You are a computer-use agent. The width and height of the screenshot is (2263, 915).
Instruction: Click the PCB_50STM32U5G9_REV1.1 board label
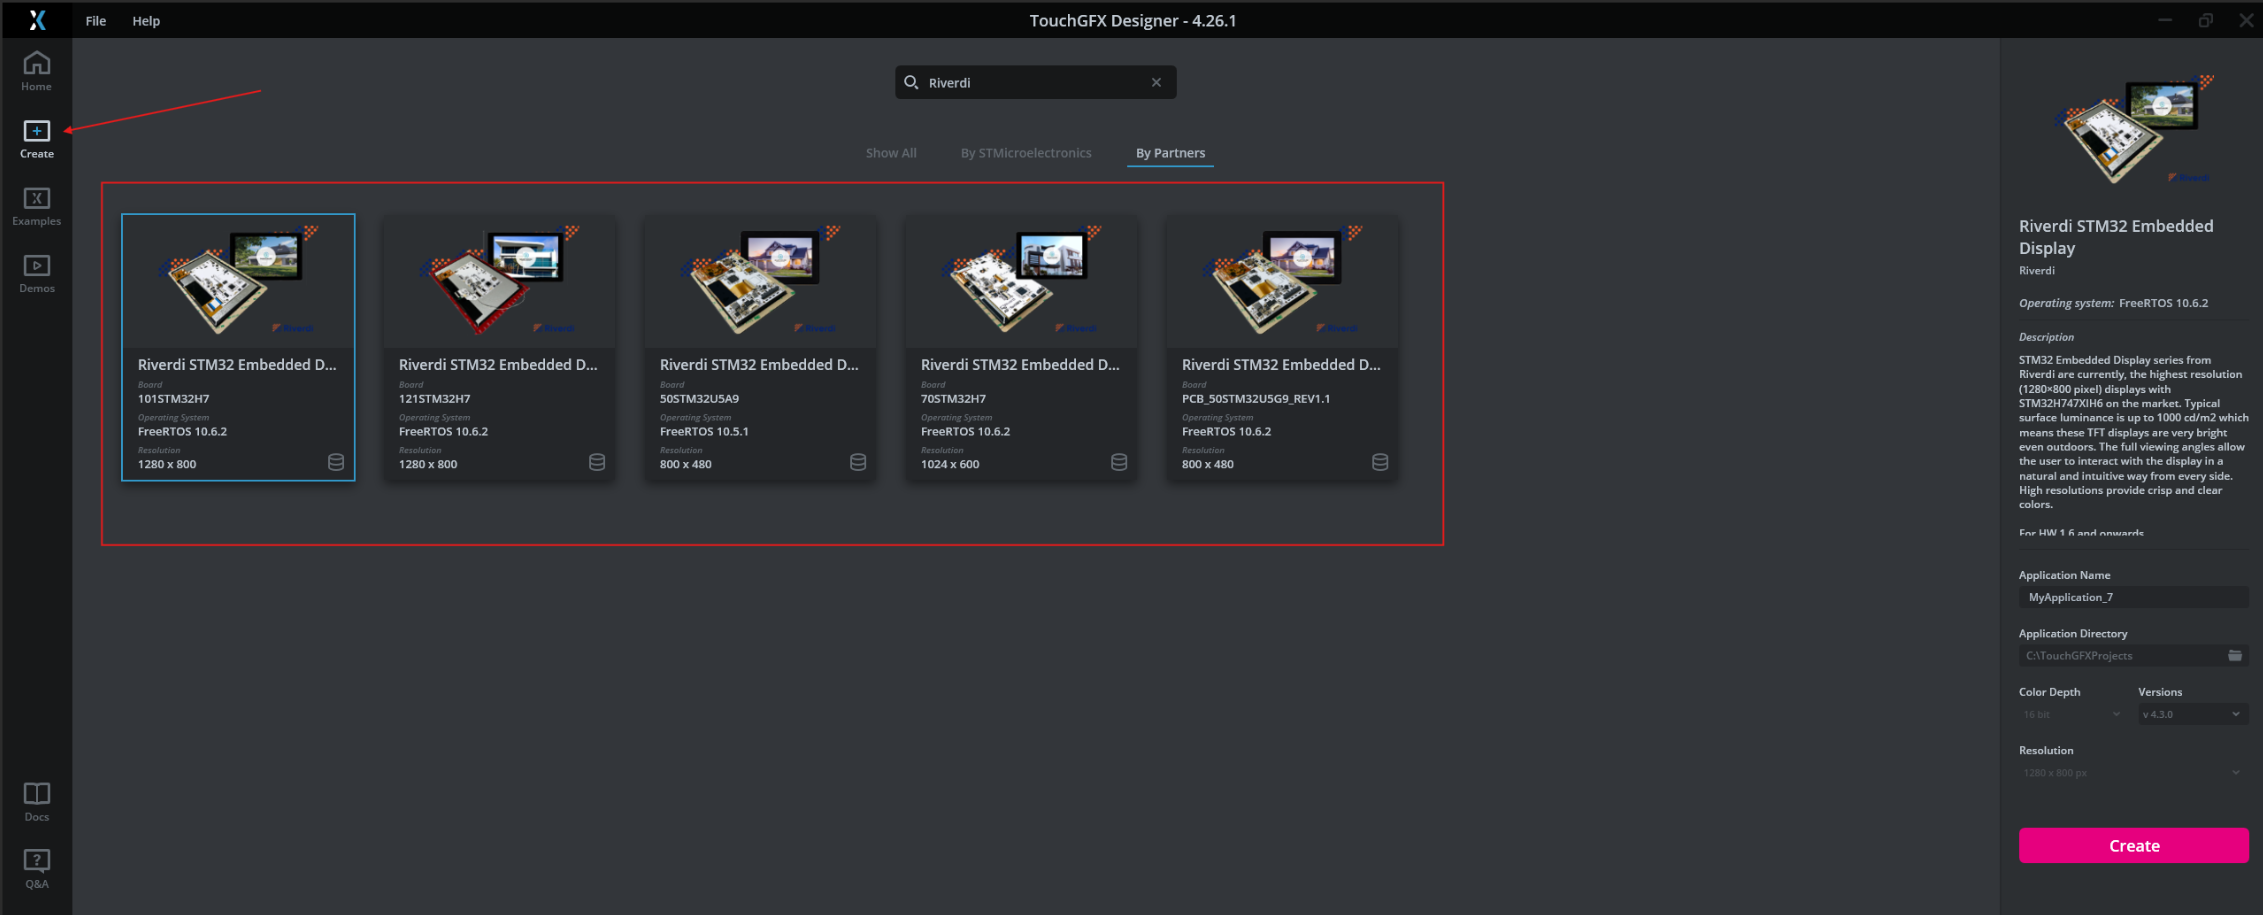(1256, 398)
